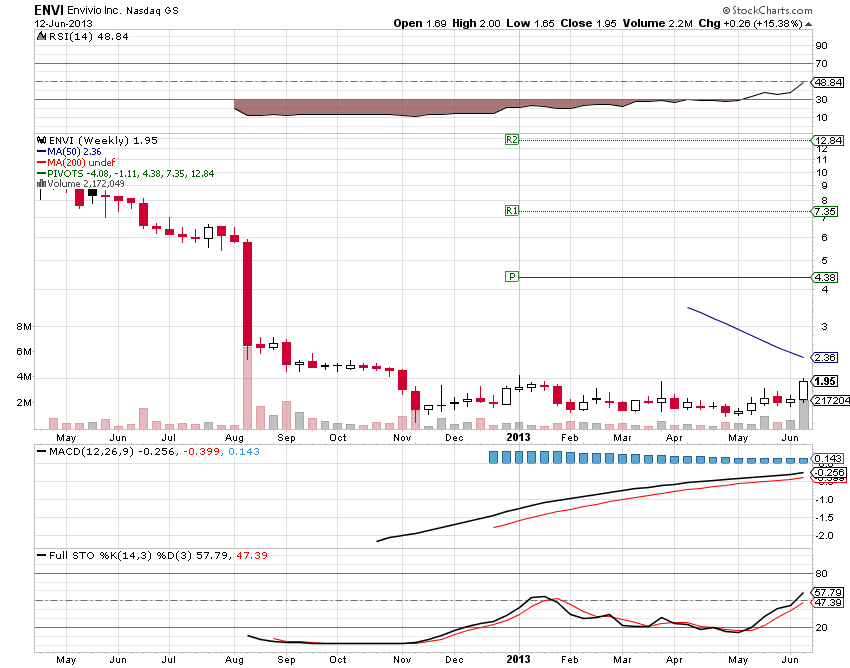This screenshot has height=668, width=850.
Task: Click the Volume 2,172,049 legend text
Action: [x=86, y=184]
